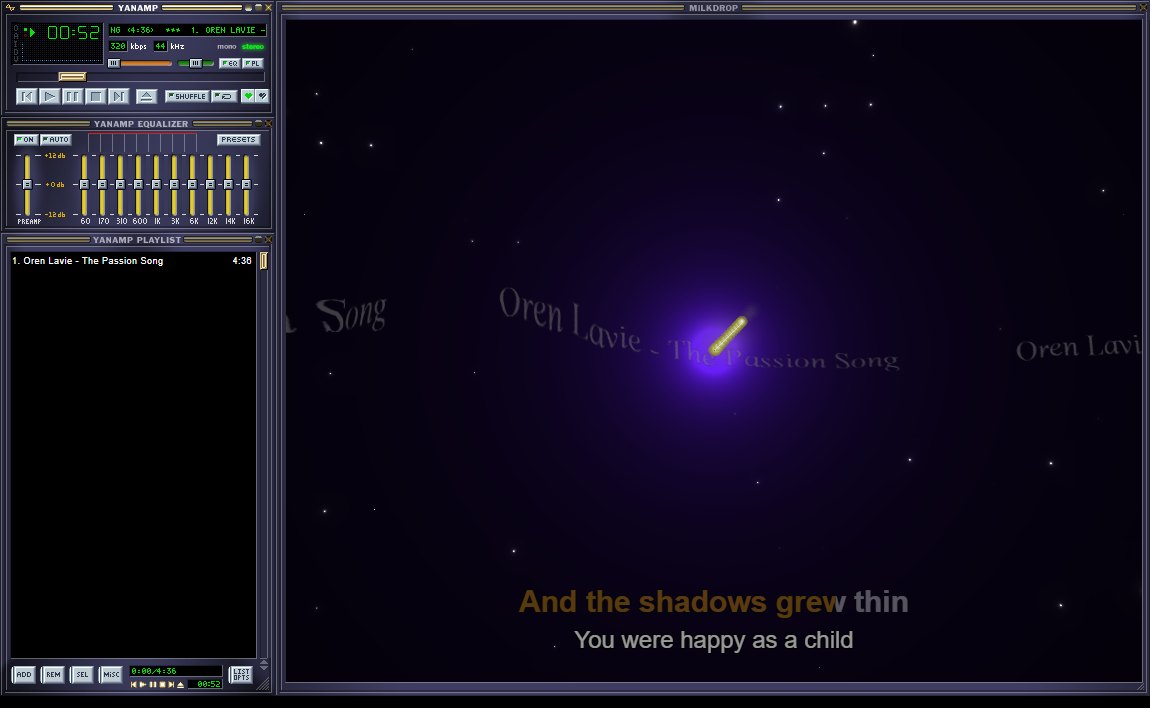Screen dimensions: 1150x708
Task: Toggle the equalizer AUTO button
Action: [x=56, y=139]
